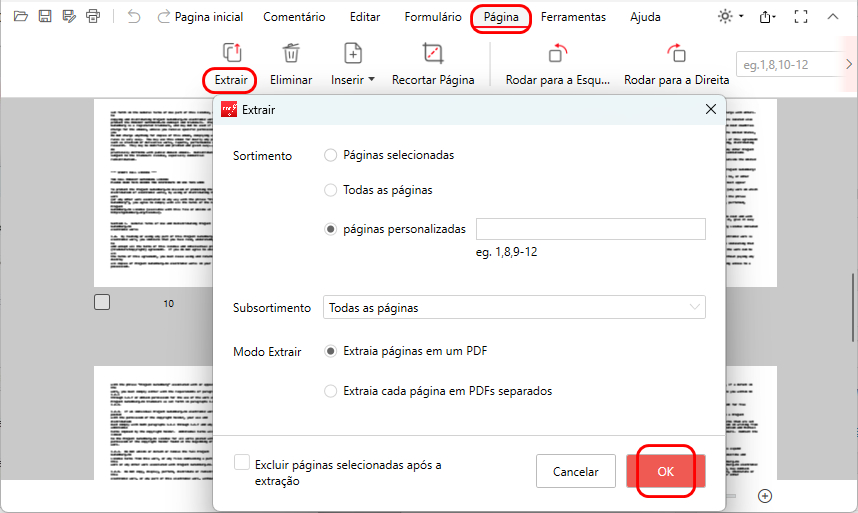
Task: Undo the last action
Action: tap(134, 16)
